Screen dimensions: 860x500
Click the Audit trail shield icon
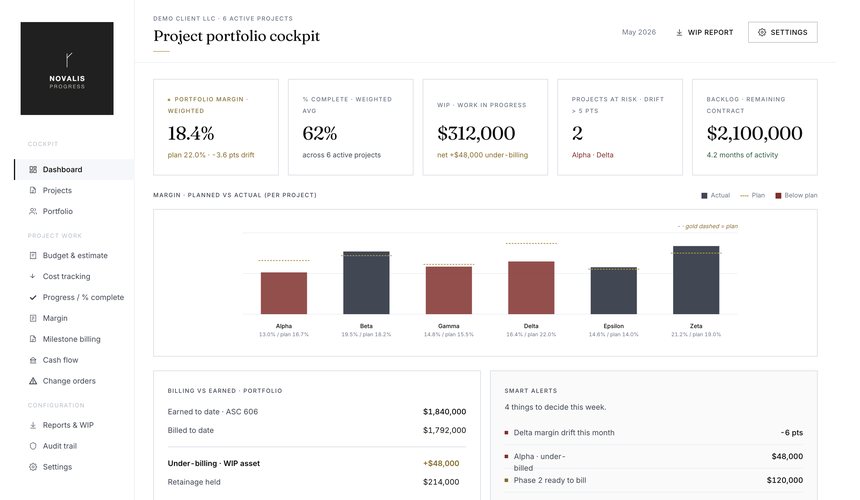click(33, 446)
